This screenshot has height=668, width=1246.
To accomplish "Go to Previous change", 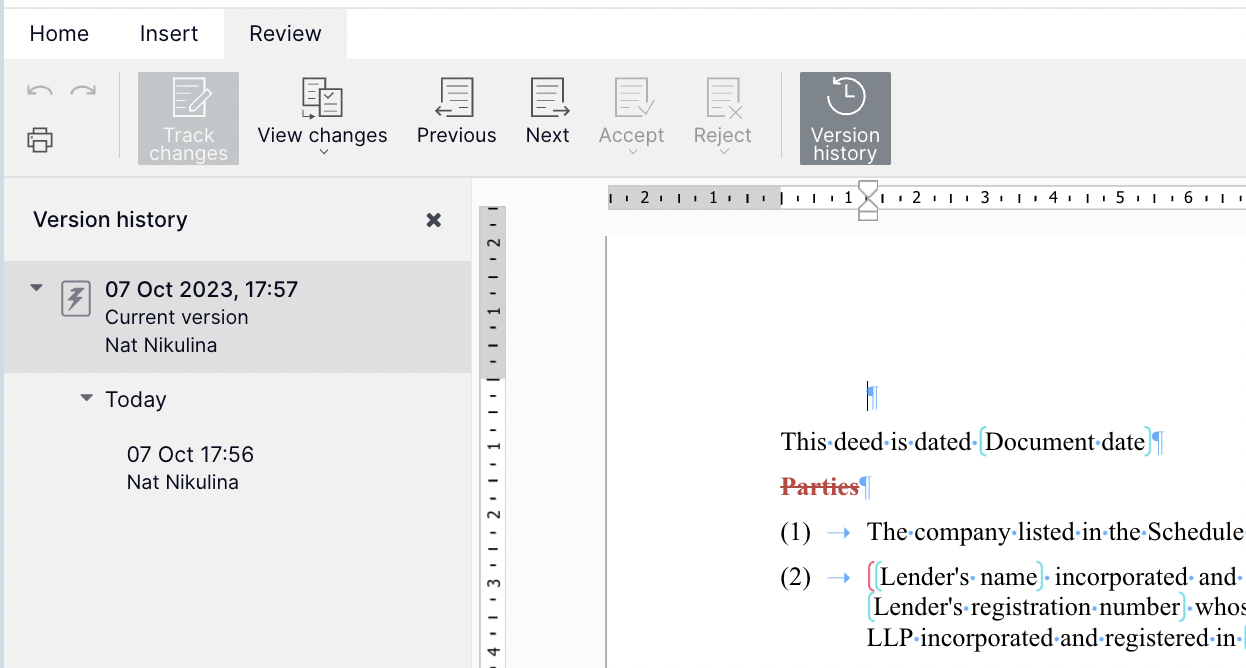I will pyautogui.click(x=456, y=112).
